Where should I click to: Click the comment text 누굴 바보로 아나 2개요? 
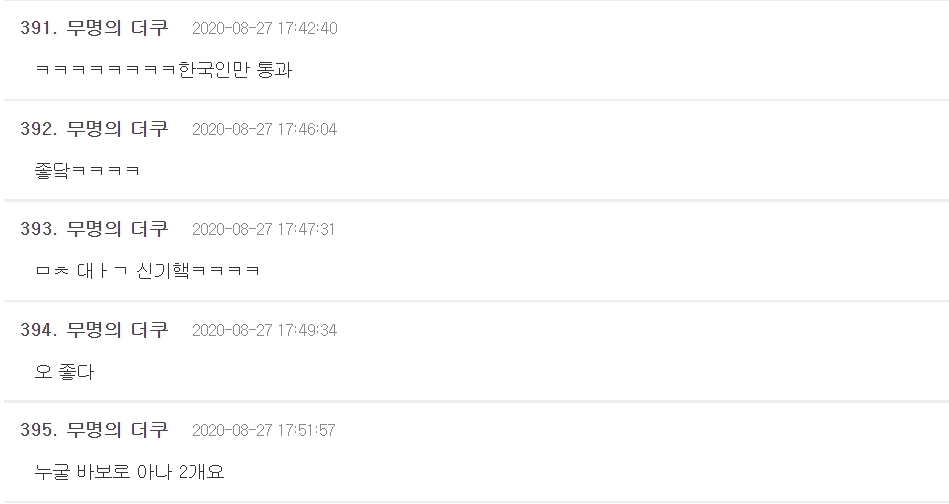click(x=129, y=472)
